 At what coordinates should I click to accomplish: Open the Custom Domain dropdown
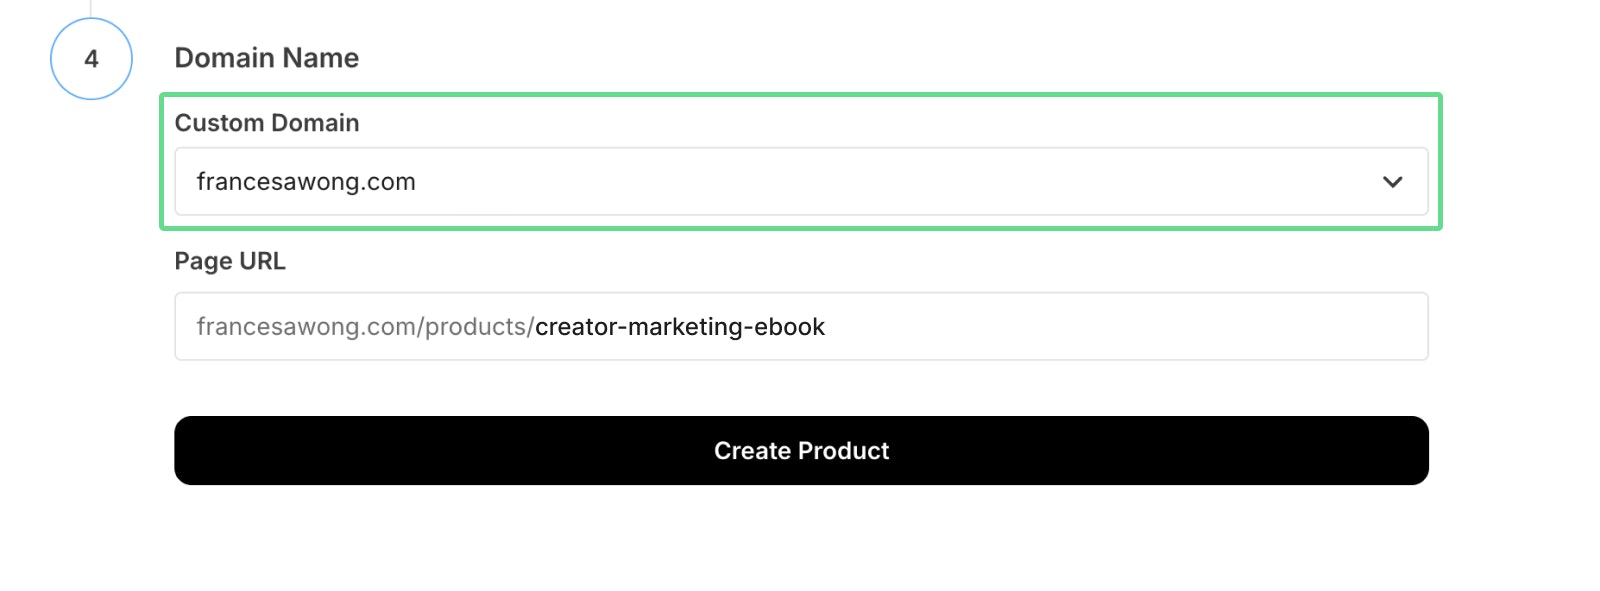tap(800, 182)
